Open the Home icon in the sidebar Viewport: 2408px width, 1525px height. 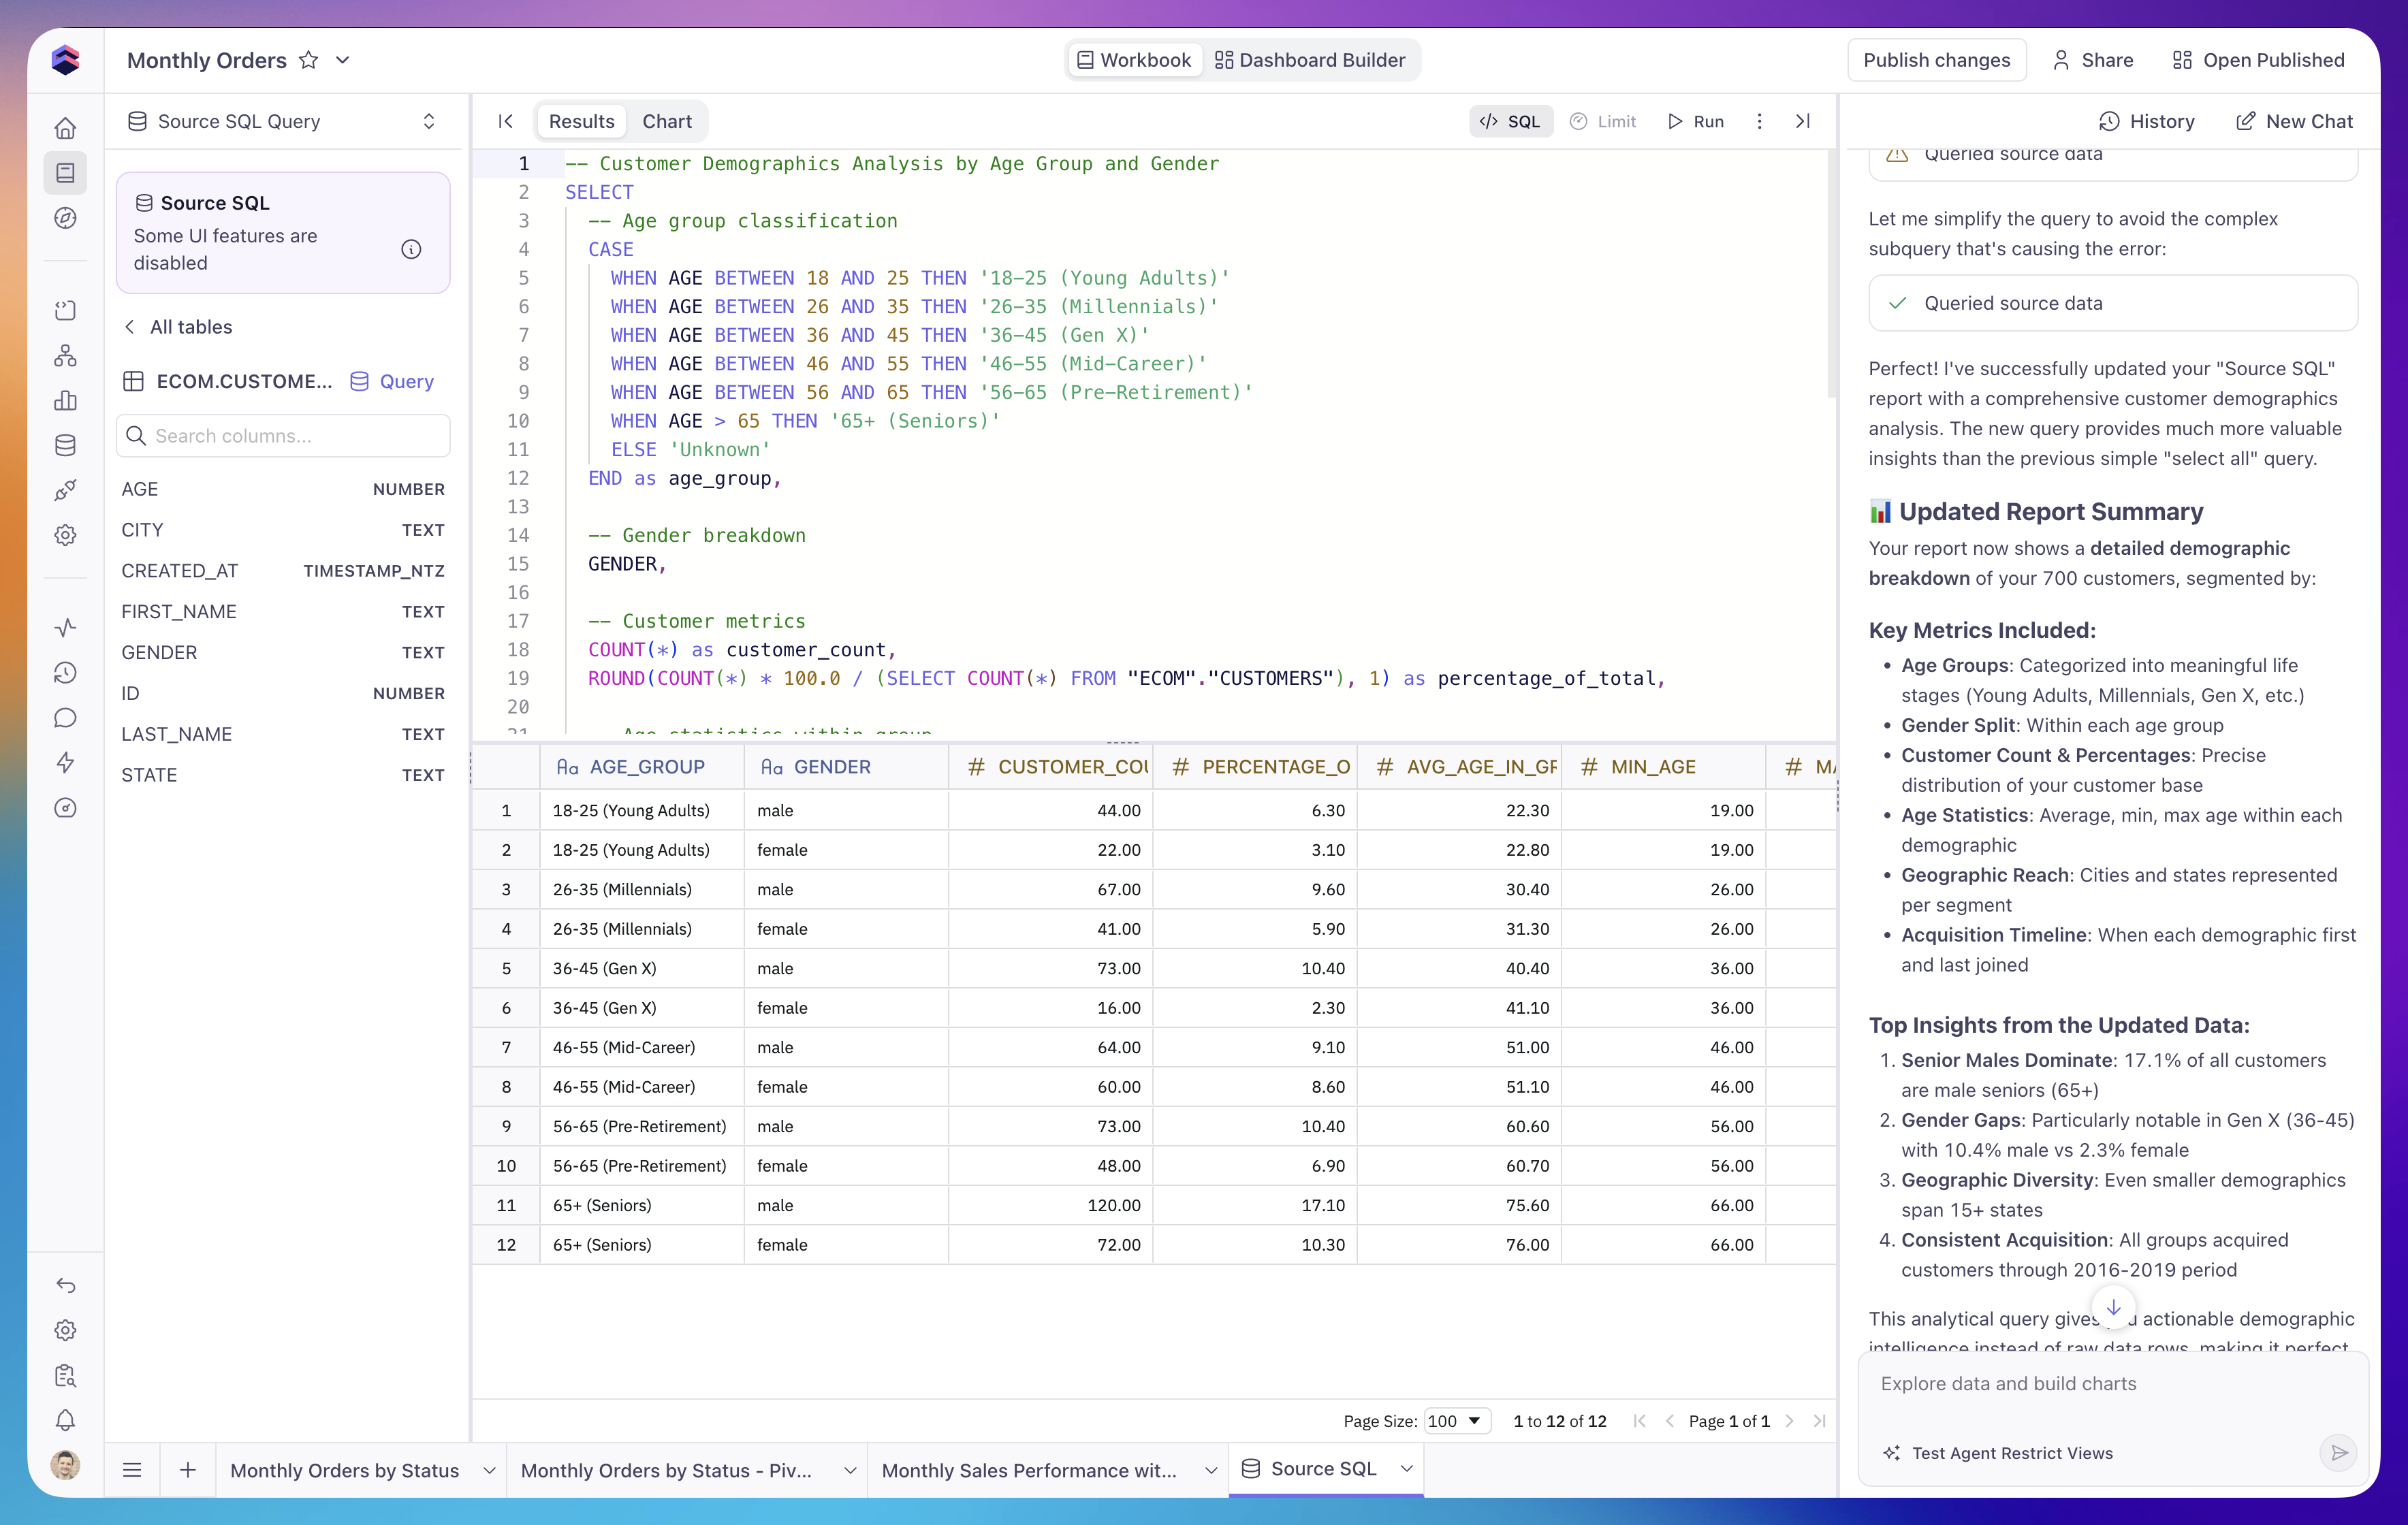click(65, 128)
